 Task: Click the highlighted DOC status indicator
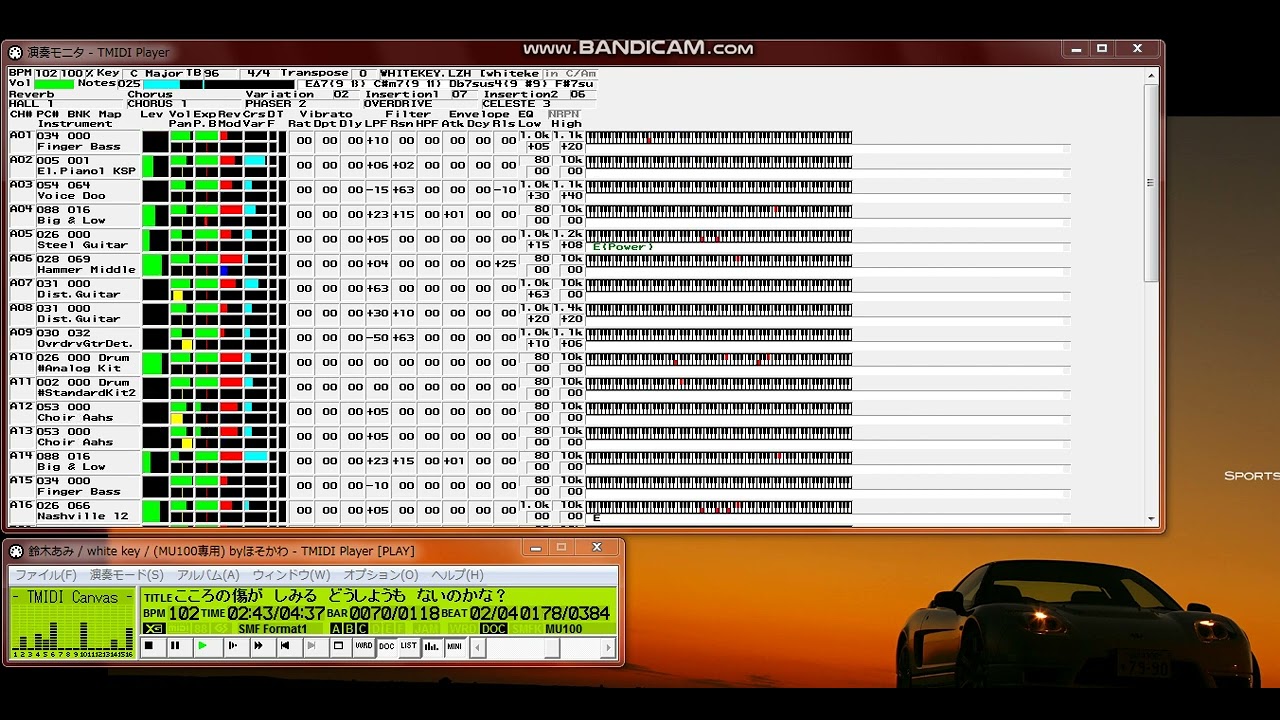point(494,629)
